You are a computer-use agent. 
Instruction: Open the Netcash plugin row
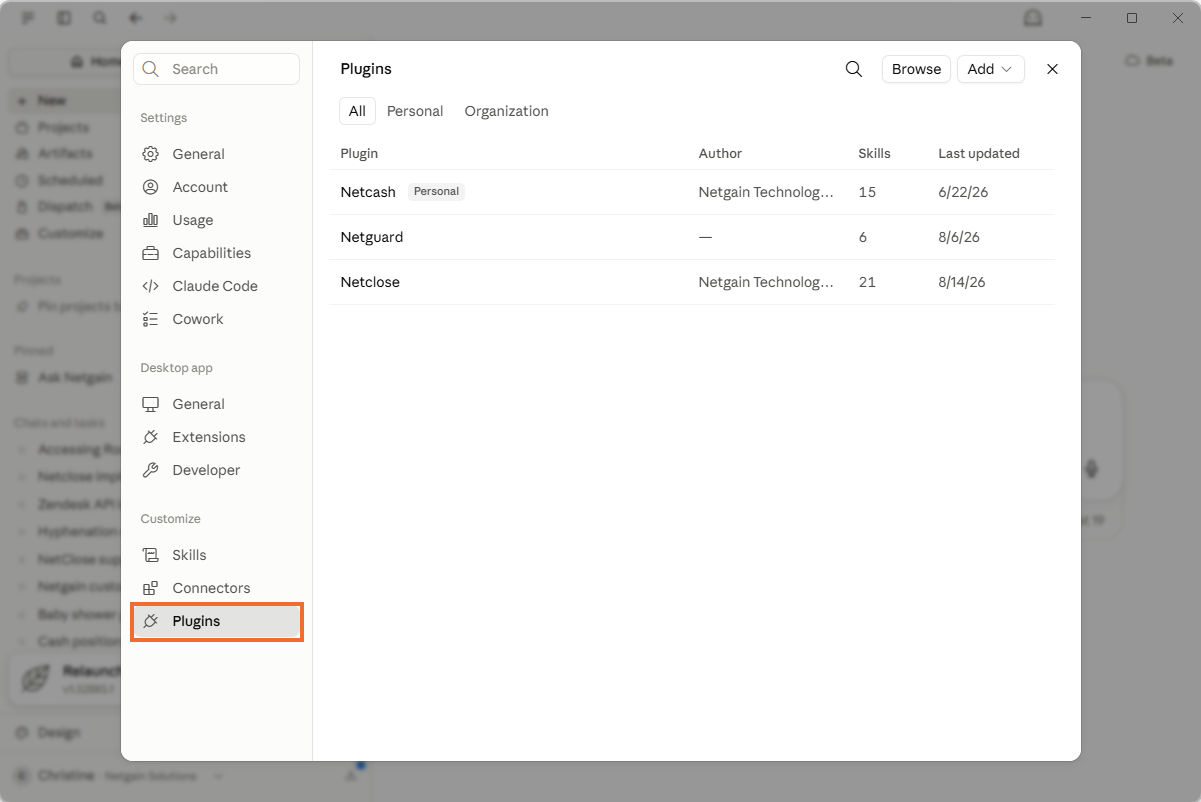point(692,192)
